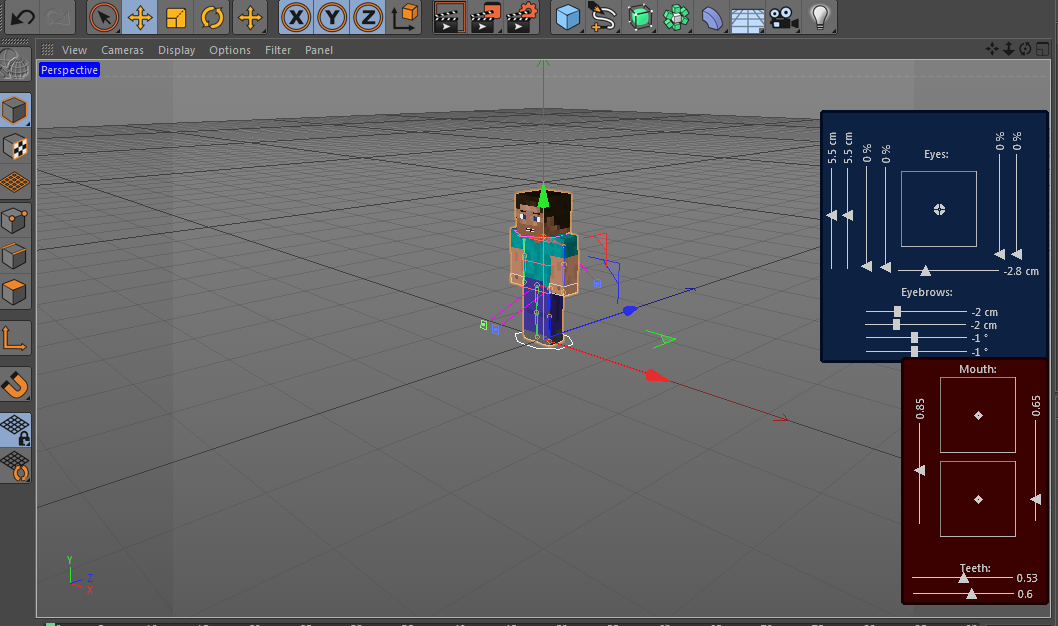The image size is (1058, 626).
Task: Click the red X axis arrow handle
Action: point(656,375)
